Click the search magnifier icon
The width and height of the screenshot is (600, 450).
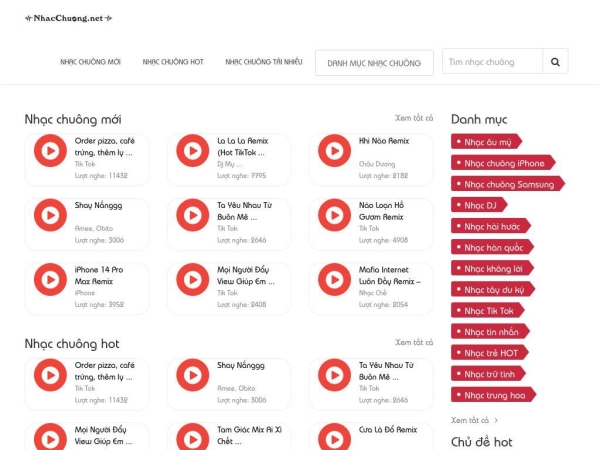tap(555, 62)
